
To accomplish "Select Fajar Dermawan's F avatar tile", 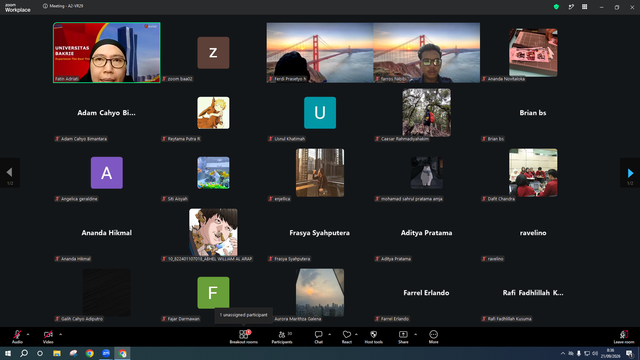I will coord(213,293).
